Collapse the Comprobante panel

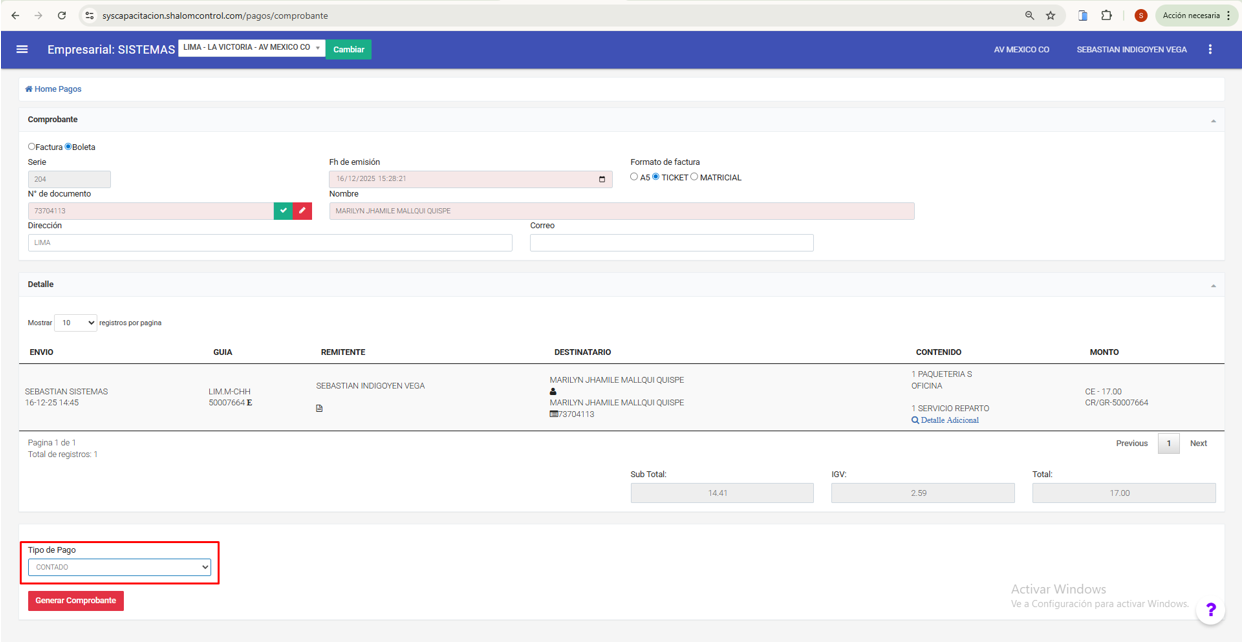pos(1213,121)
